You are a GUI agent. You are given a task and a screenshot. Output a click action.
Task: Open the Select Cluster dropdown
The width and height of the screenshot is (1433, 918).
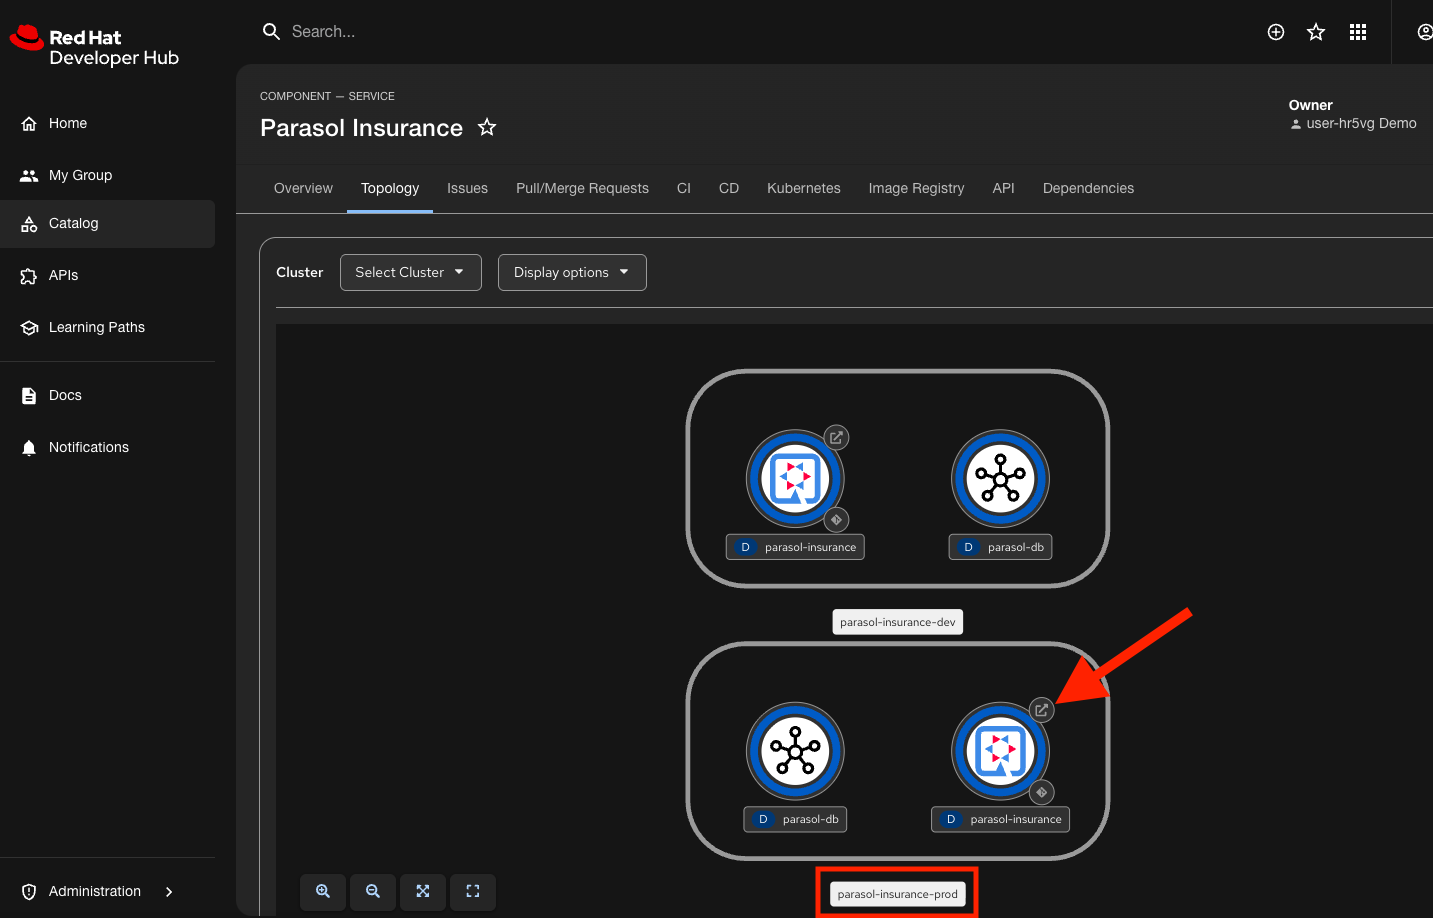(411, 272)
